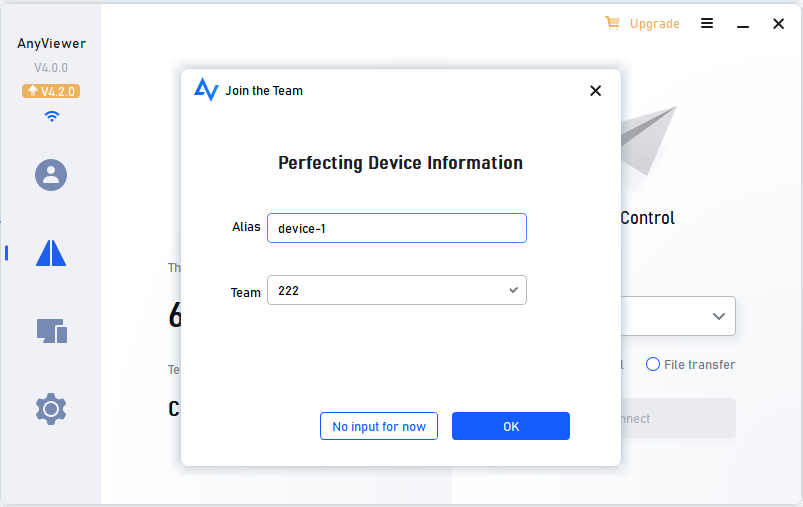This screenshot has height=507, width=803.
Task: Click the Upgrade shopping cart icon
Action: [x=612, y=23]
